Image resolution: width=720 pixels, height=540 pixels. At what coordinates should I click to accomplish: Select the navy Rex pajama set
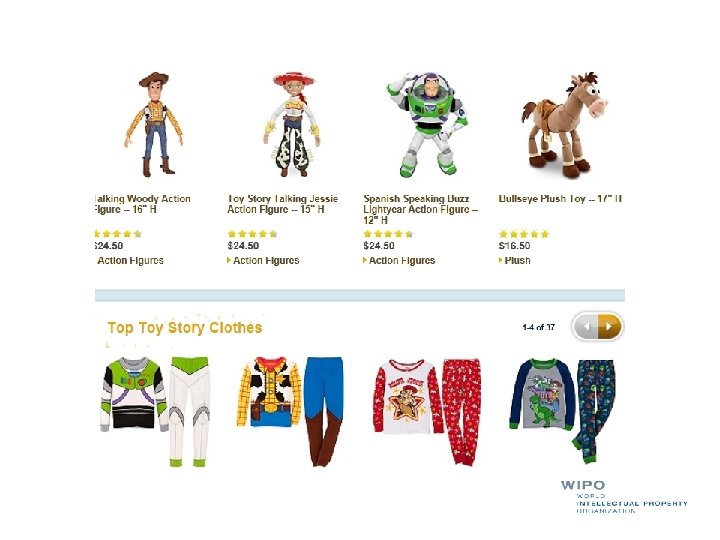click(562, 411)
